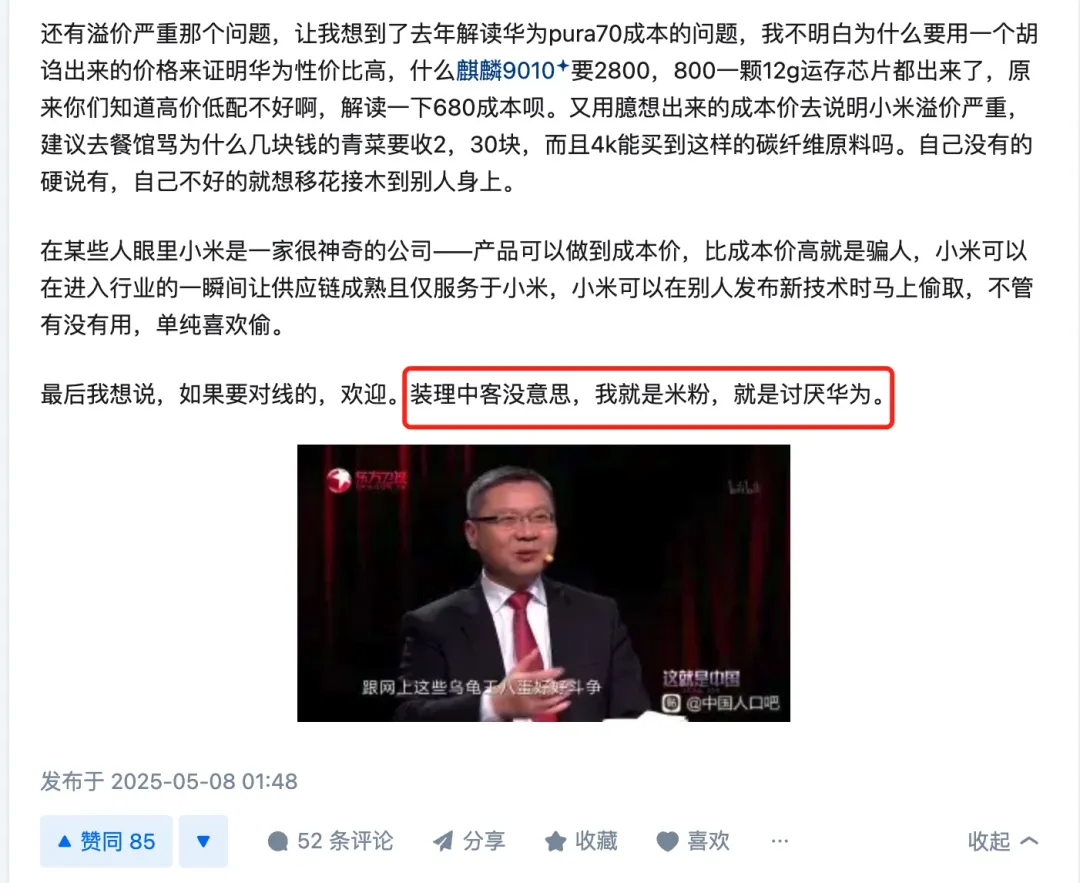Open the 52 条评论 comments
1080x883 pixels.
point(330,841)
